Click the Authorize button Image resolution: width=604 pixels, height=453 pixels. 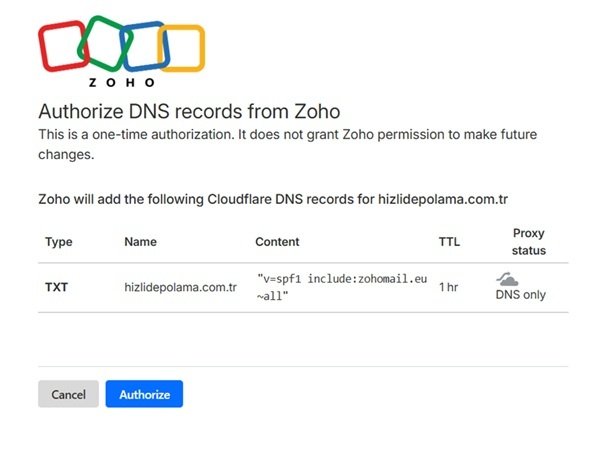144,394
